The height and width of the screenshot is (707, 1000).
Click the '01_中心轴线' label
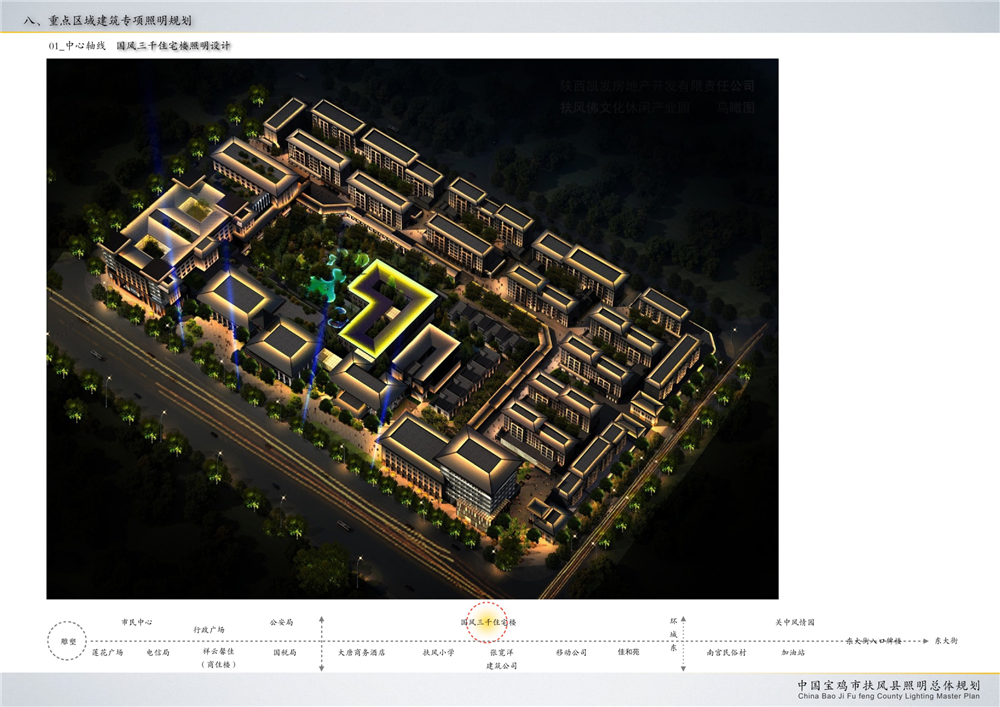(77, 46)
